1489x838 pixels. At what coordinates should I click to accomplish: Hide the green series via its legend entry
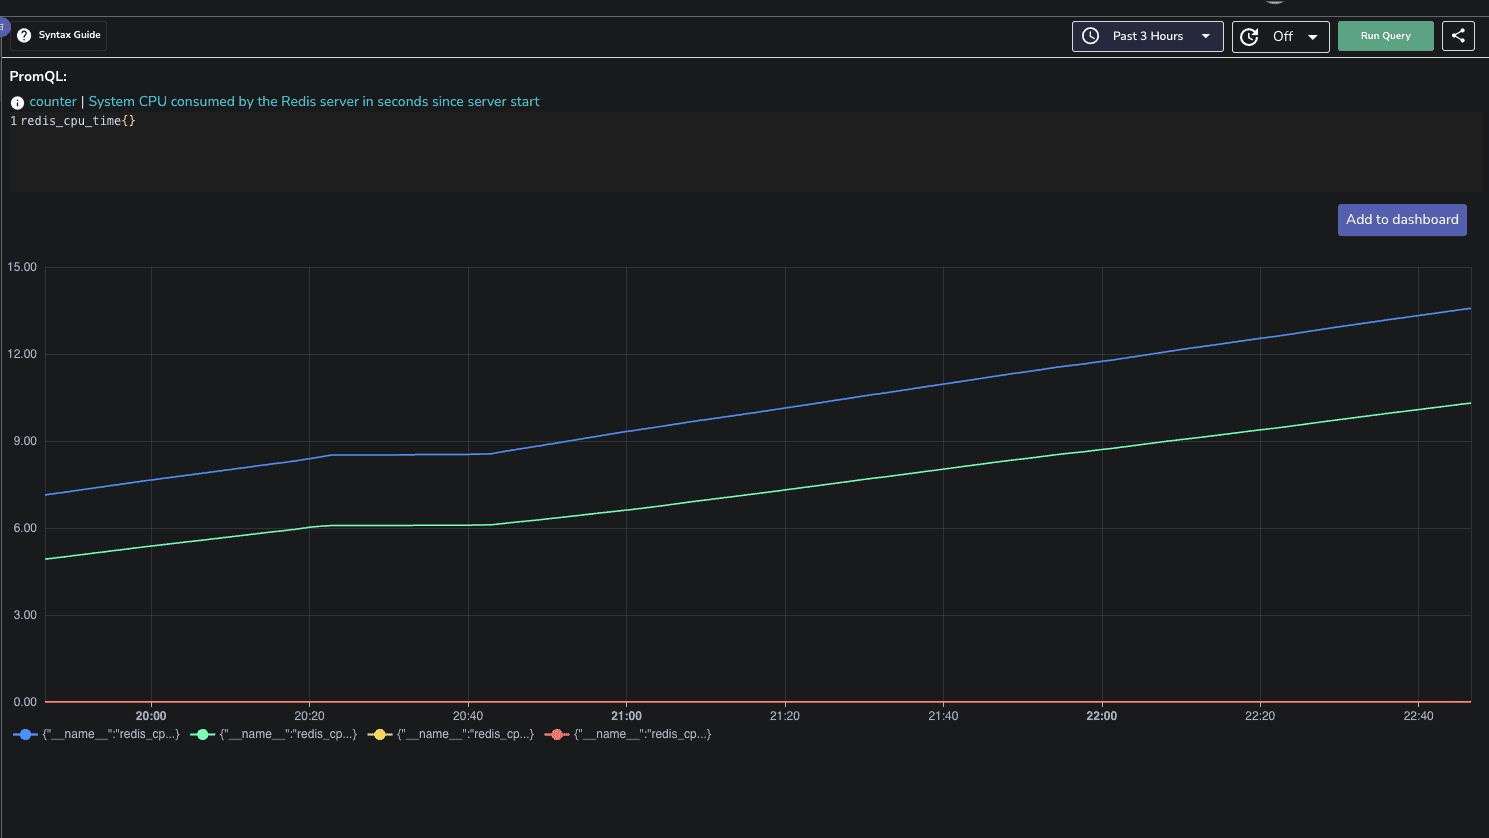coord(274,734)
